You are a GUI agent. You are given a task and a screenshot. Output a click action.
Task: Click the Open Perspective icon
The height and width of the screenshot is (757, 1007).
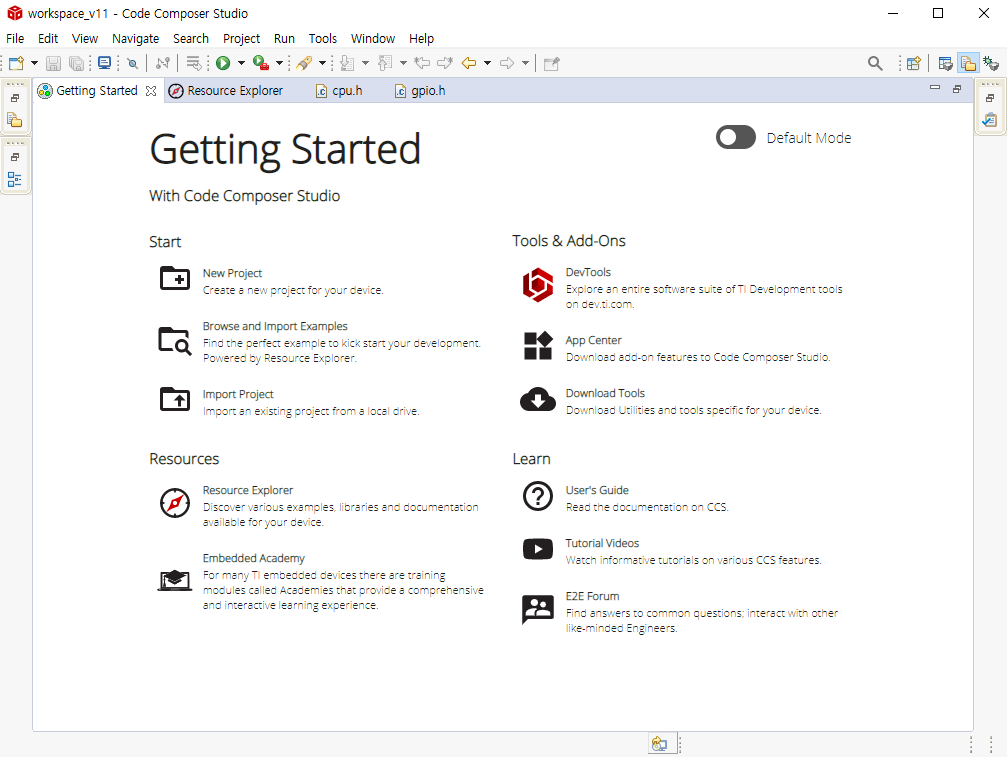(914, 63)
